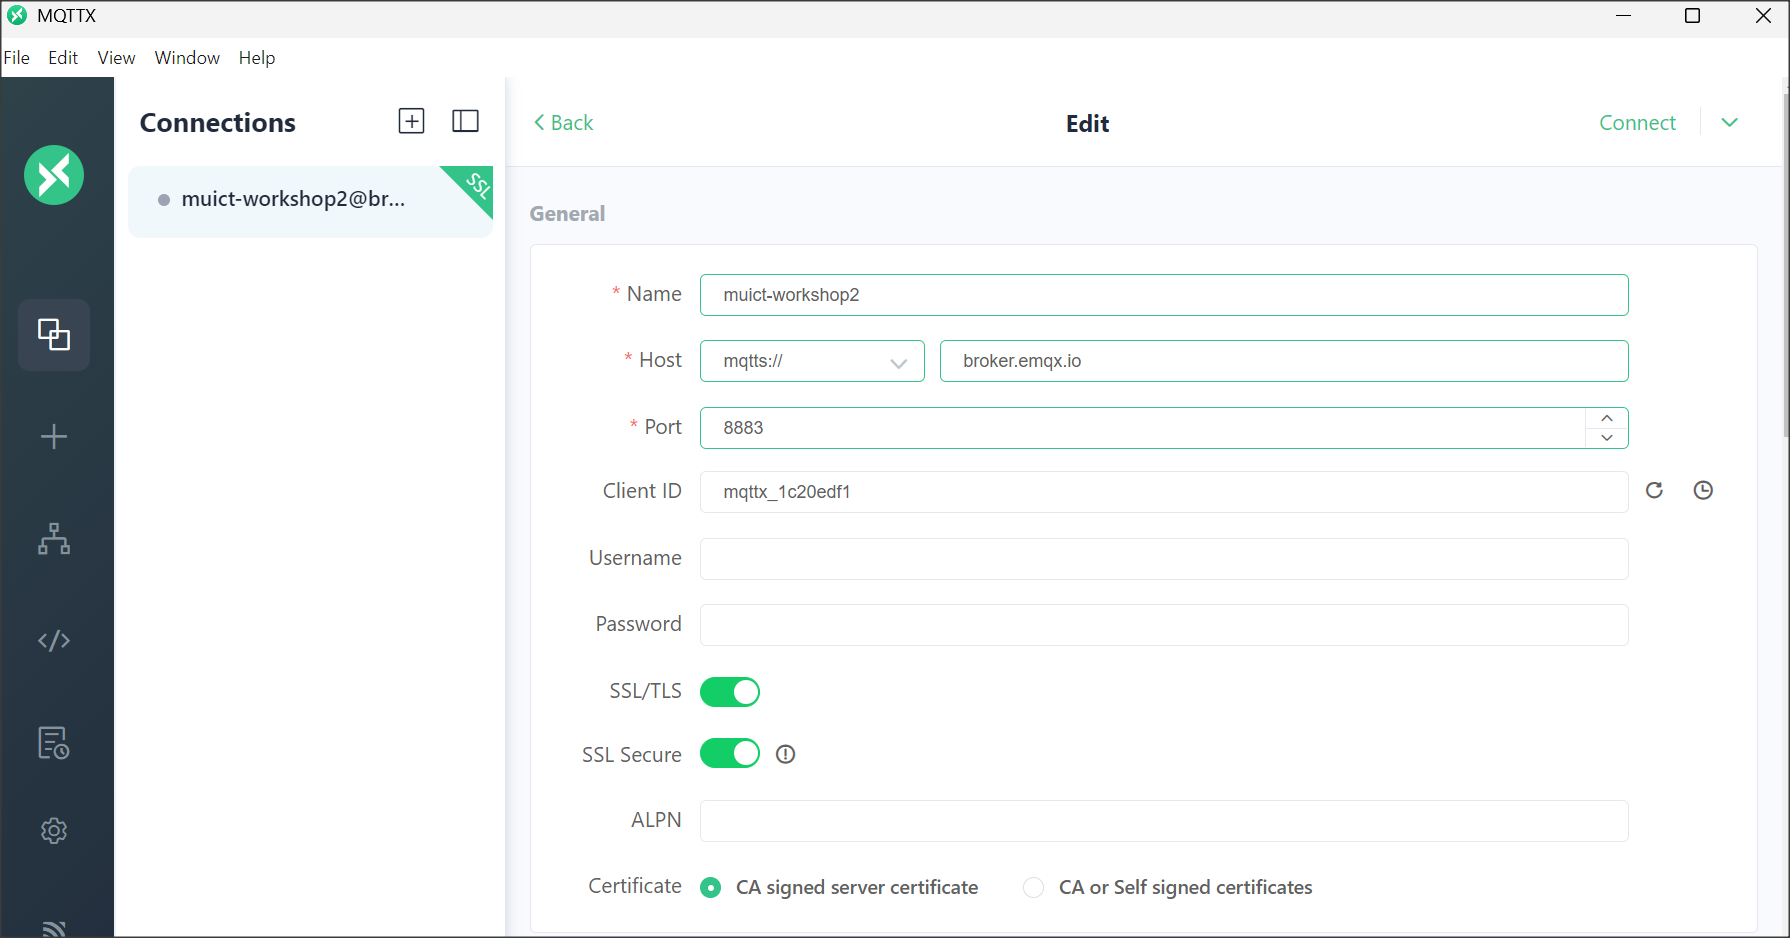Click the plus icon in left sidebar
Image resolution: width=1790 pixels, height=938 pixels.
[54, 437]
